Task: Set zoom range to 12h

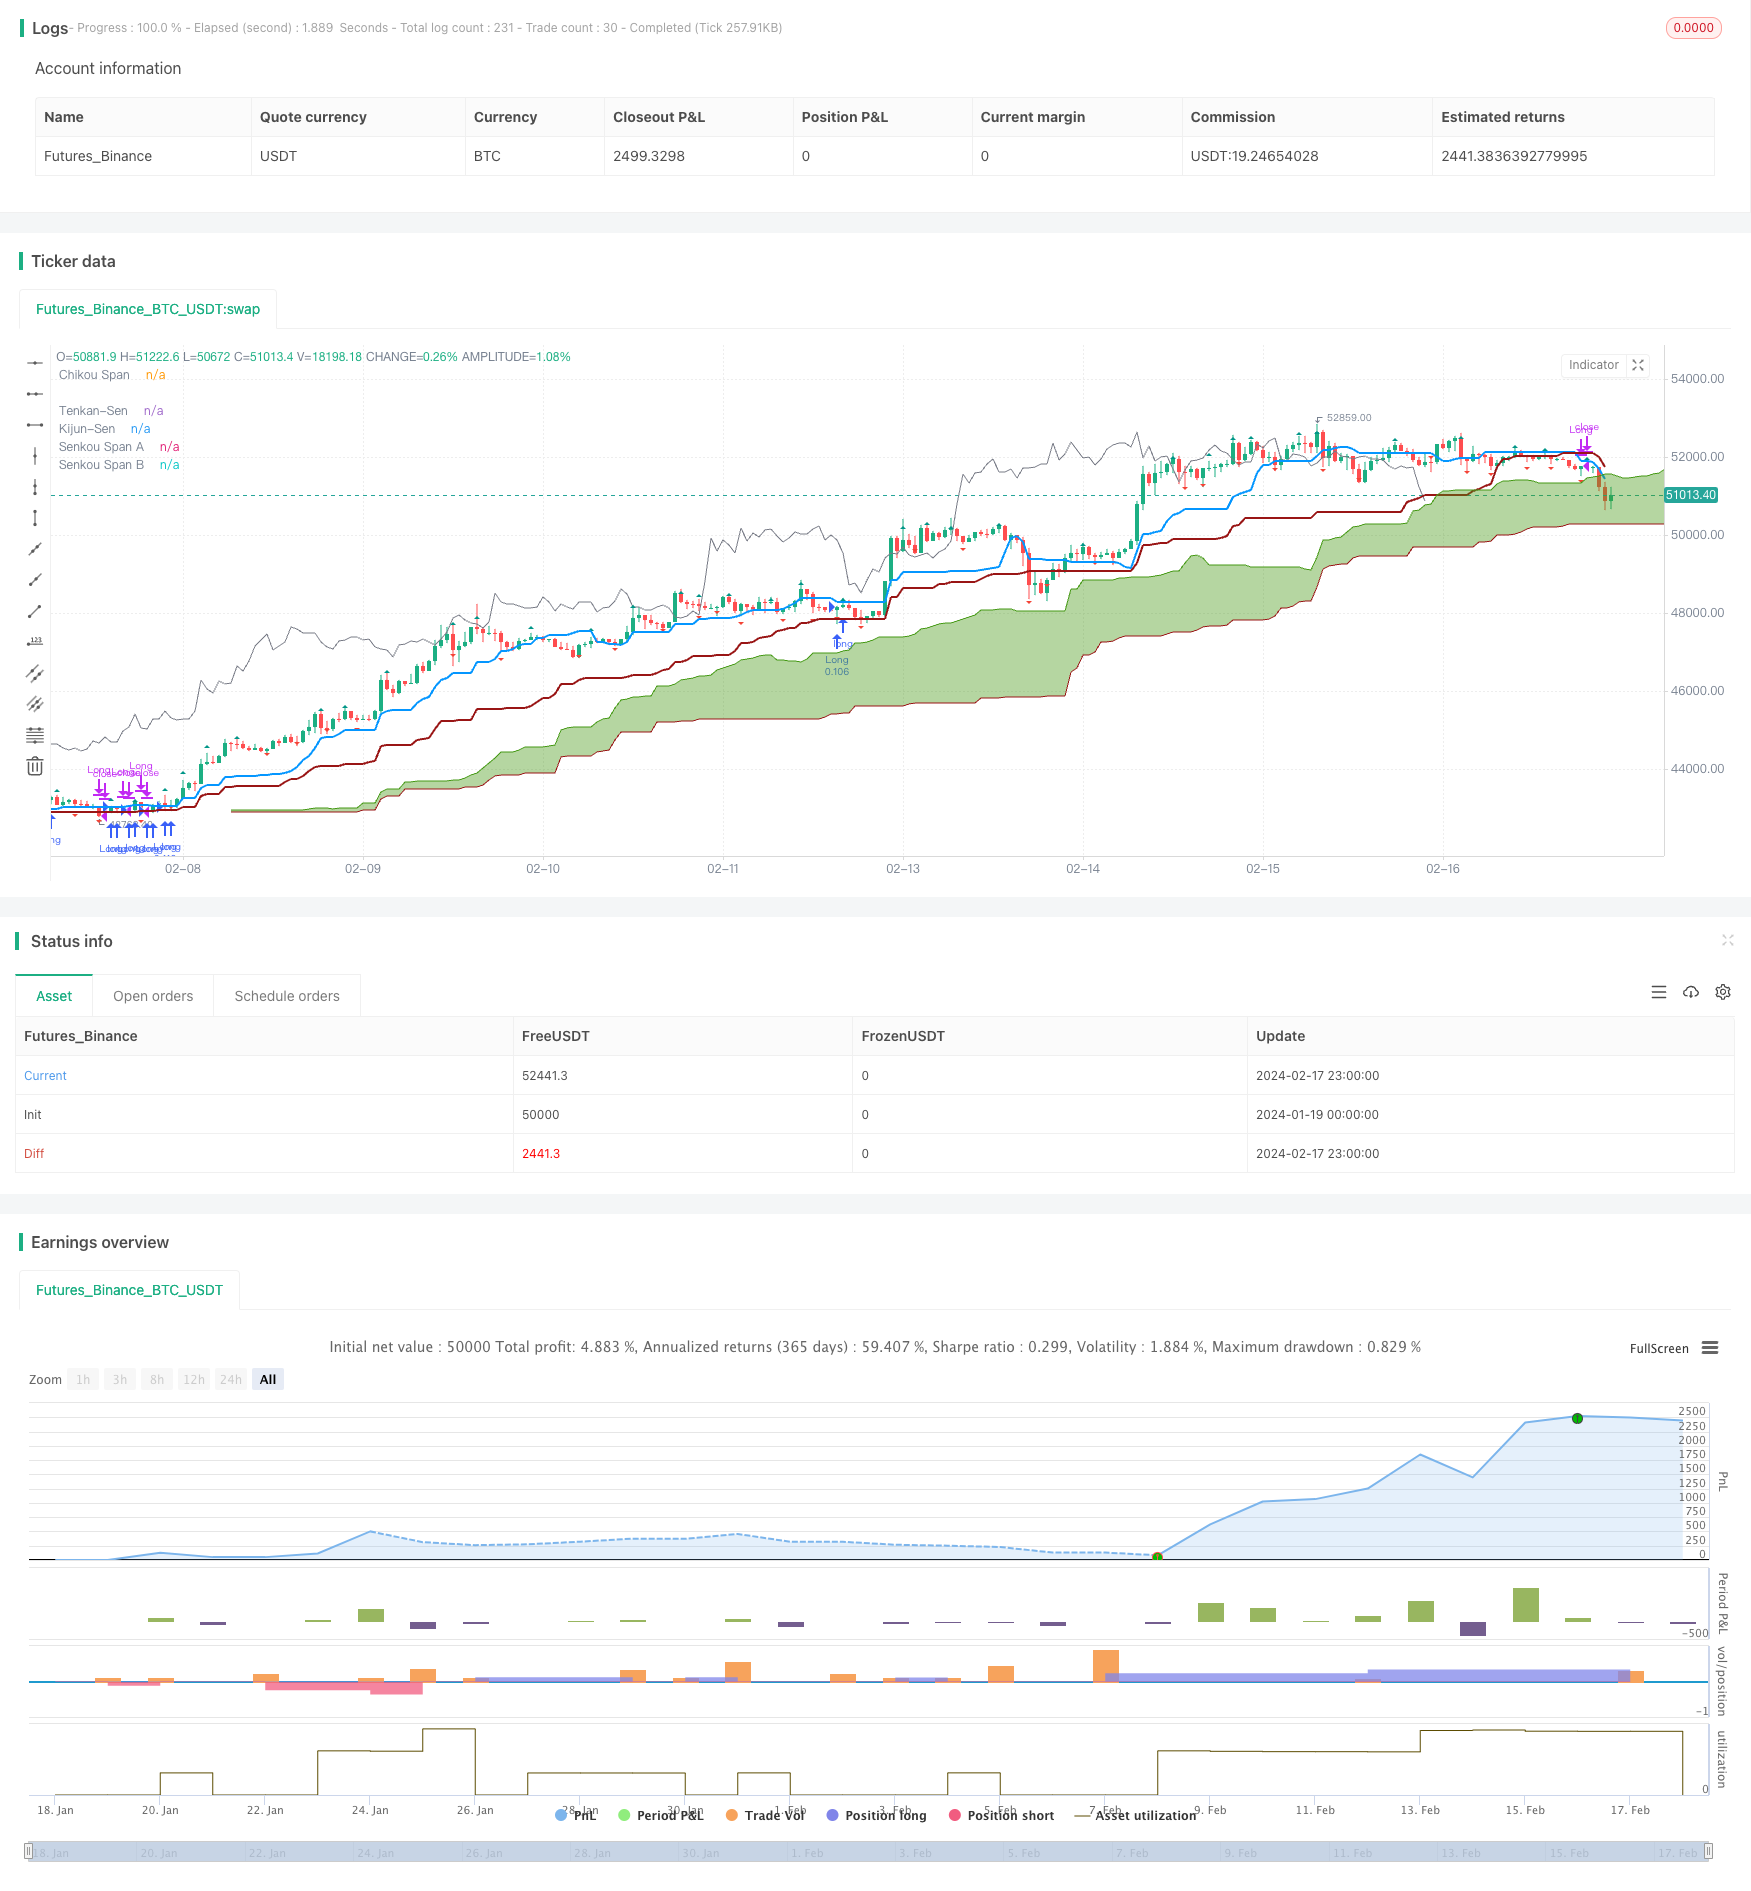Action: pos(194,1379)
